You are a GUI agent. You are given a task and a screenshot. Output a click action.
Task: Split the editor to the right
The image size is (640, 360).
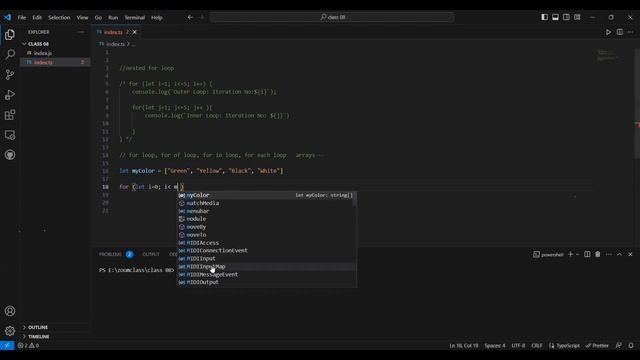[620, 32]
